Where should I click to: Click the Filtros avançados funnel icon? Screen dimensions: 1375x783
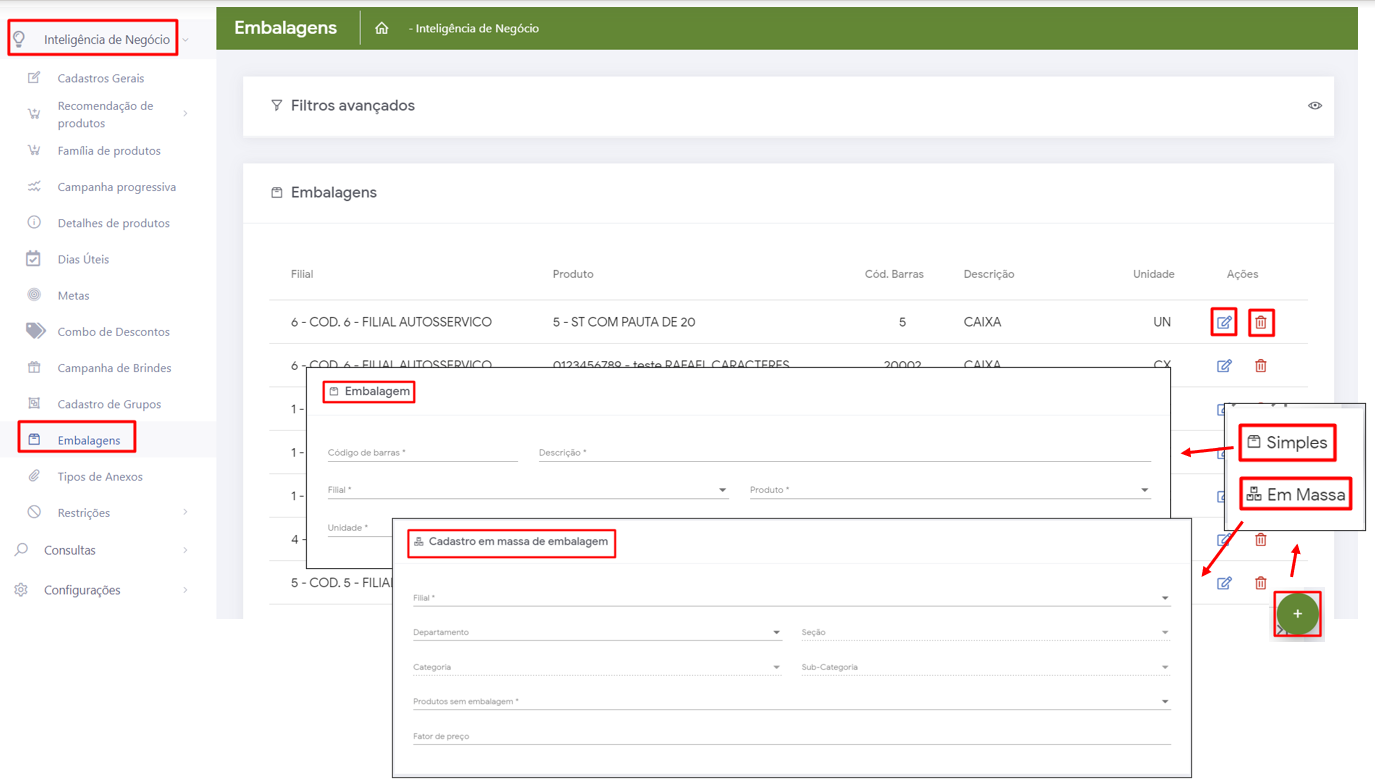pos(277,105)
